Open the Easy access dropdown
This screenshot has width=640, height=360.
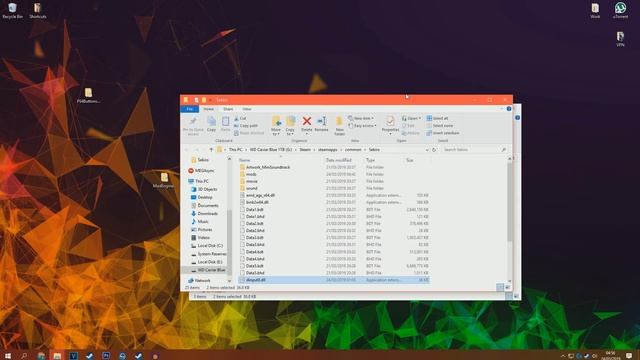click(x=362, y=126)
